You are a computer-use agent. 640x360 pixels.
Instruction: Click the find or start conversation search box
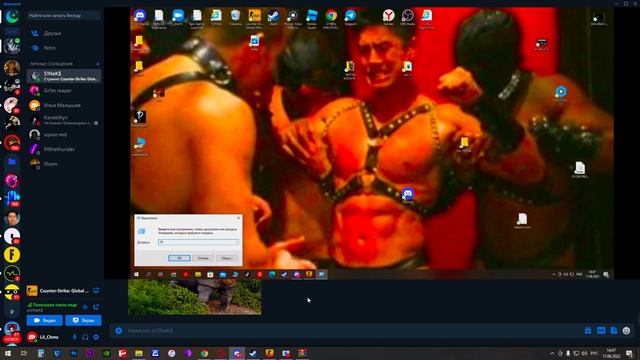63,16
